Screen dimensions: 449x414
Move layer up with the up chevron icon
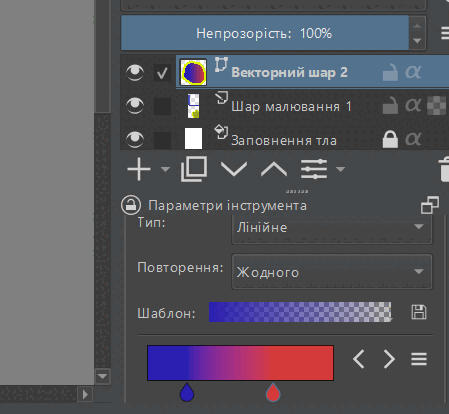[274, 169]
